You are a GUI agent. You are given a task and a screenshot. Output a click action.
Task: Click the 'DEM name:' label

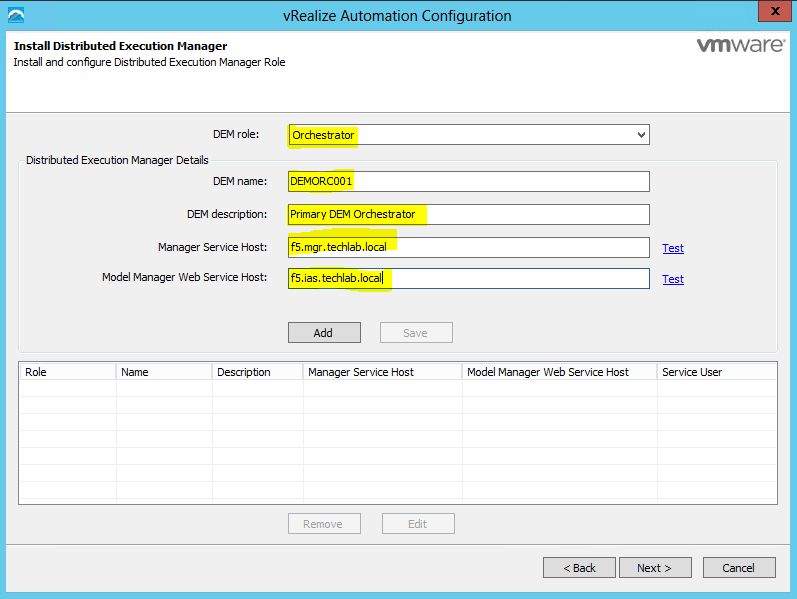pos(240,181)
